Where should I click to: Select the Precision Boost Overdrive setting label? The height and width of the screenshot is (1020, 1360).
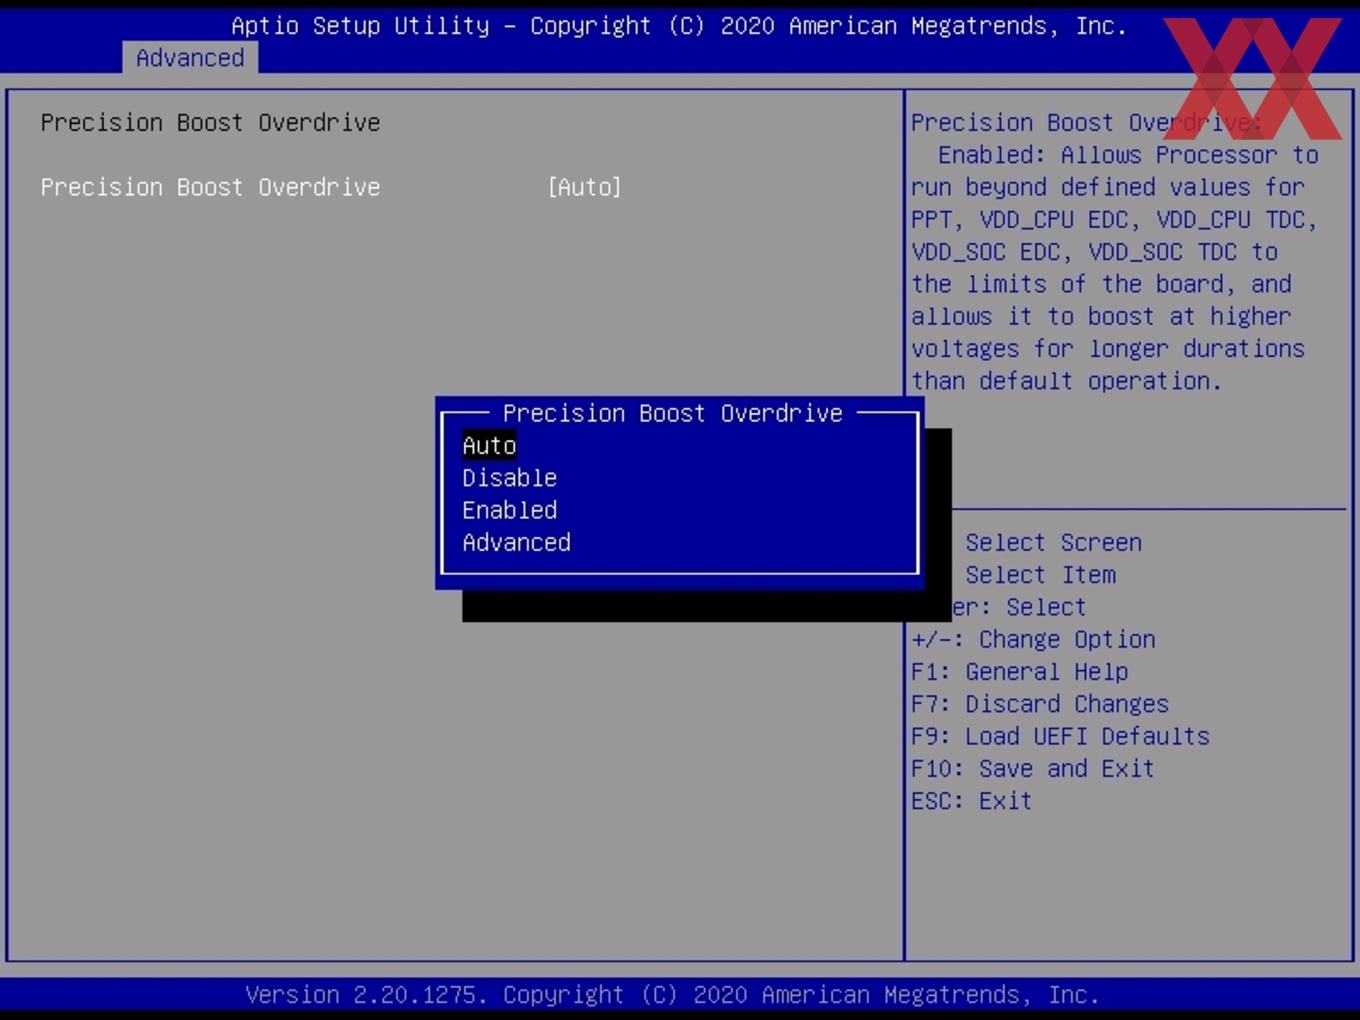click(x=210, y=187)
